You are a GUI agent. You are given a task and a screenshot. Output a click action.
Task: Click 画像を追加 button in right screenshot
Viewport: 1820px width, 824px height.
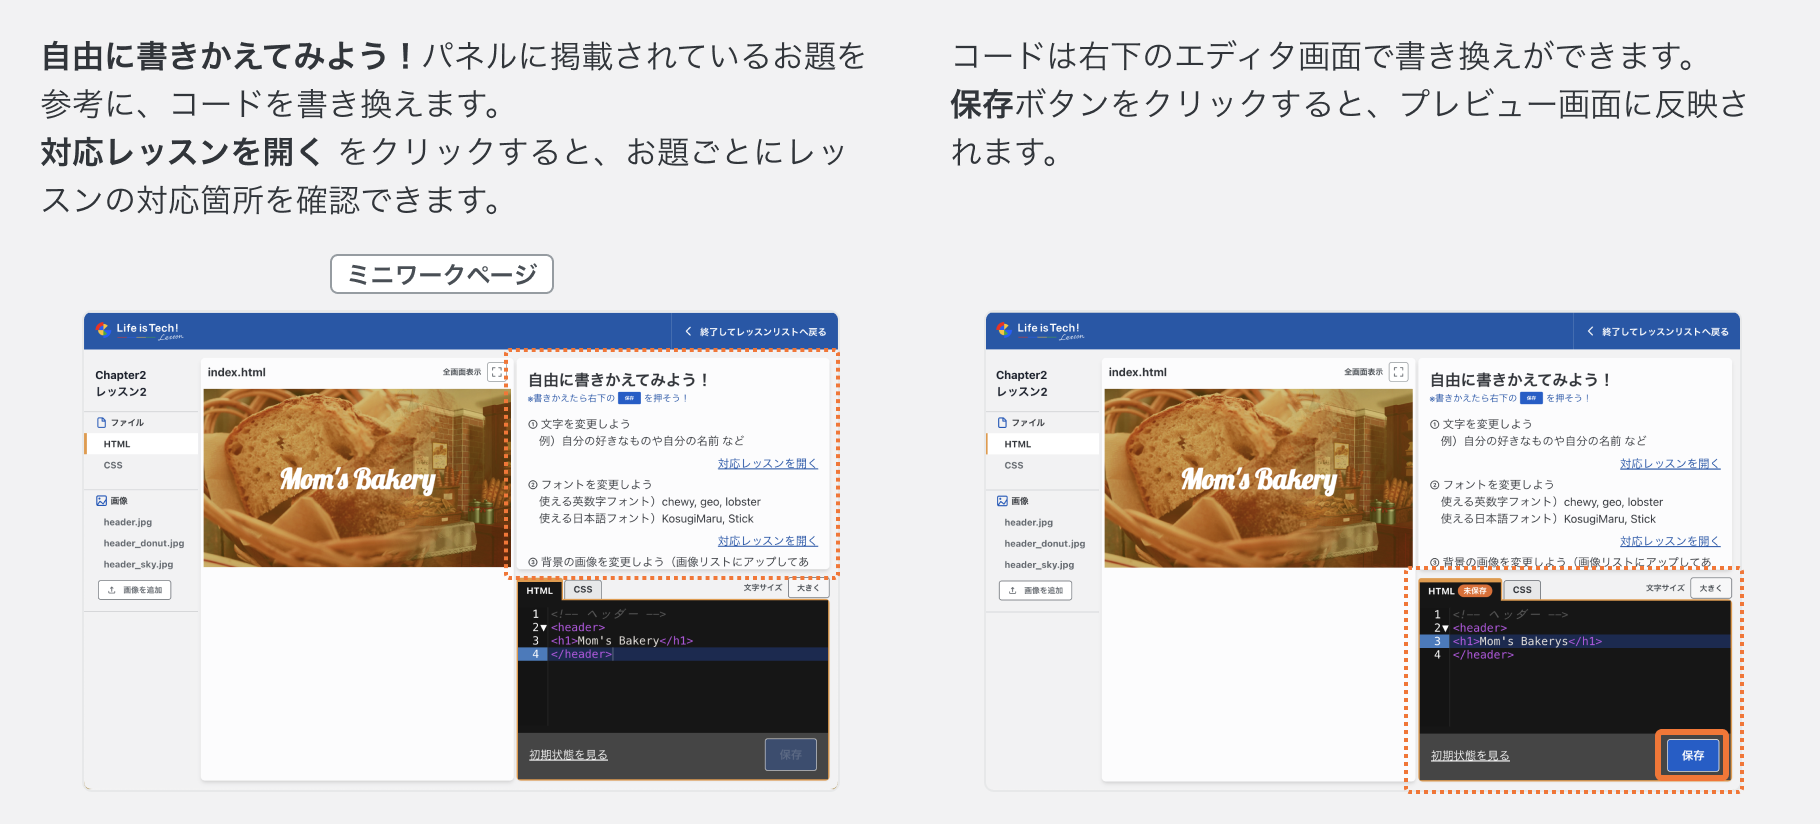tap(1035, 590)
